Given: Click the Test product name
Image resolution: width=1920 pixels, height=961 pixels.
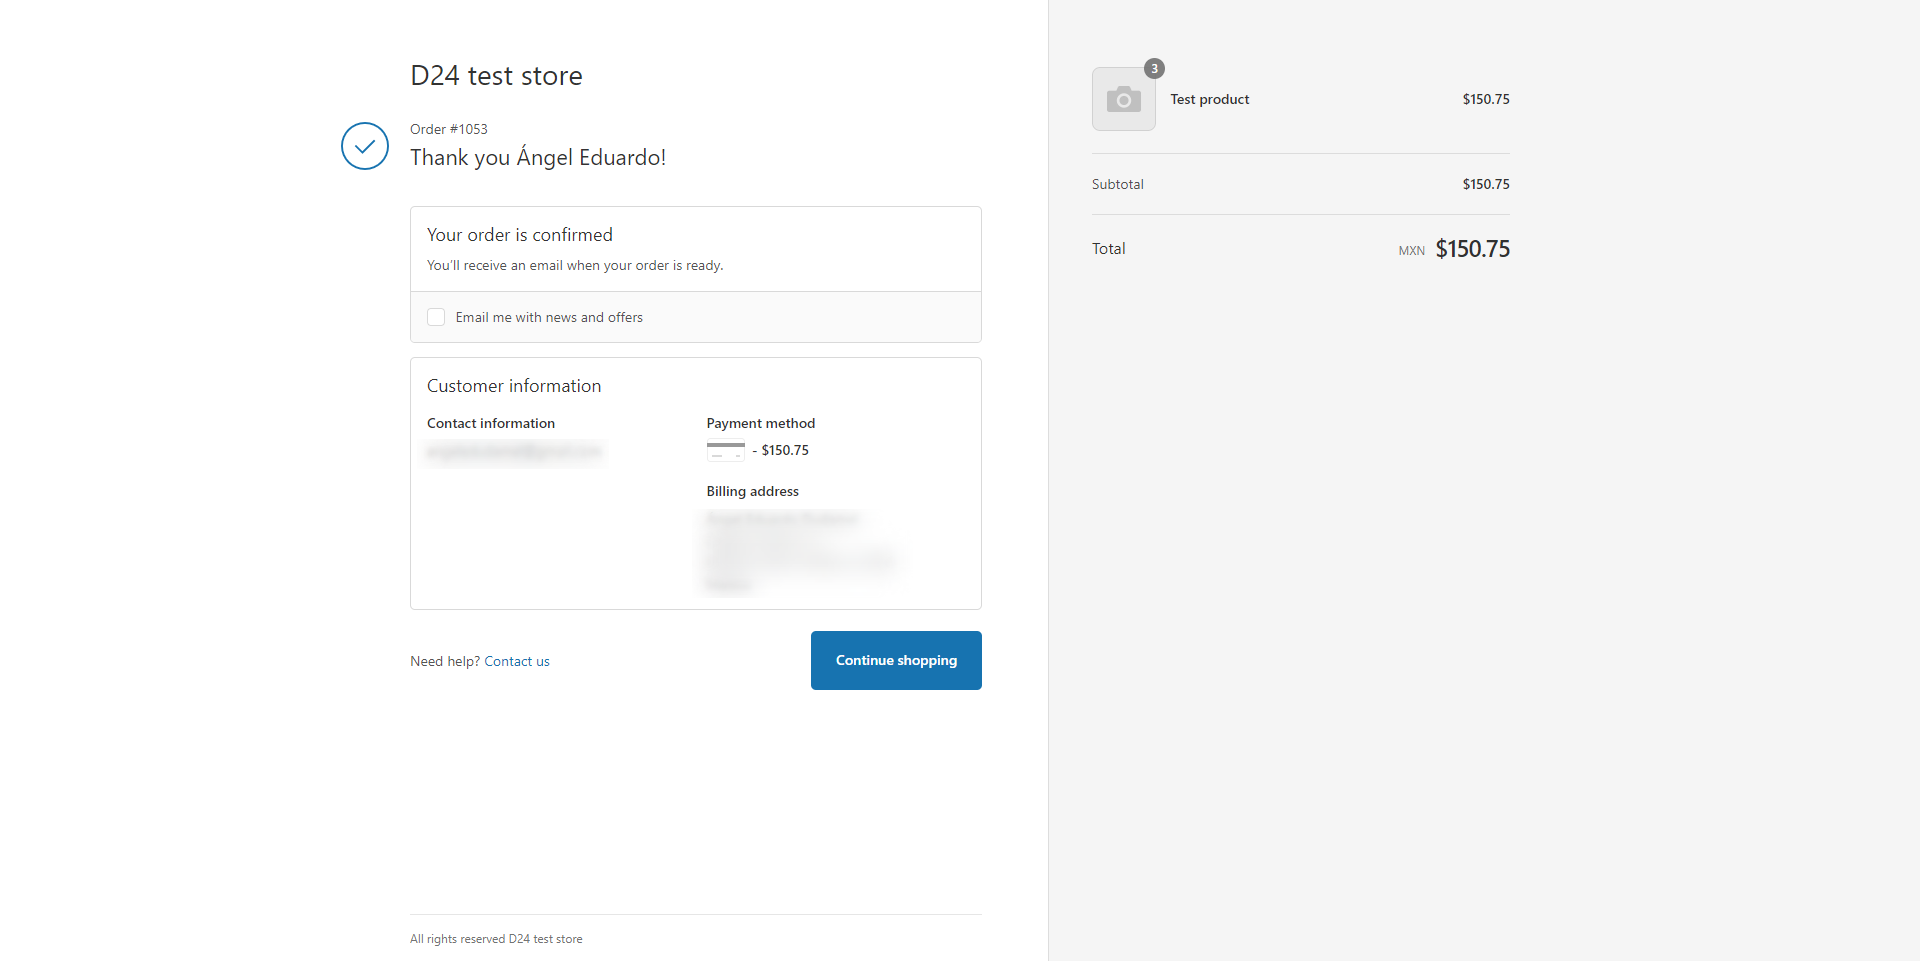Looking at the screenshot, I should pyautogui.click(x=1209, y=99).
